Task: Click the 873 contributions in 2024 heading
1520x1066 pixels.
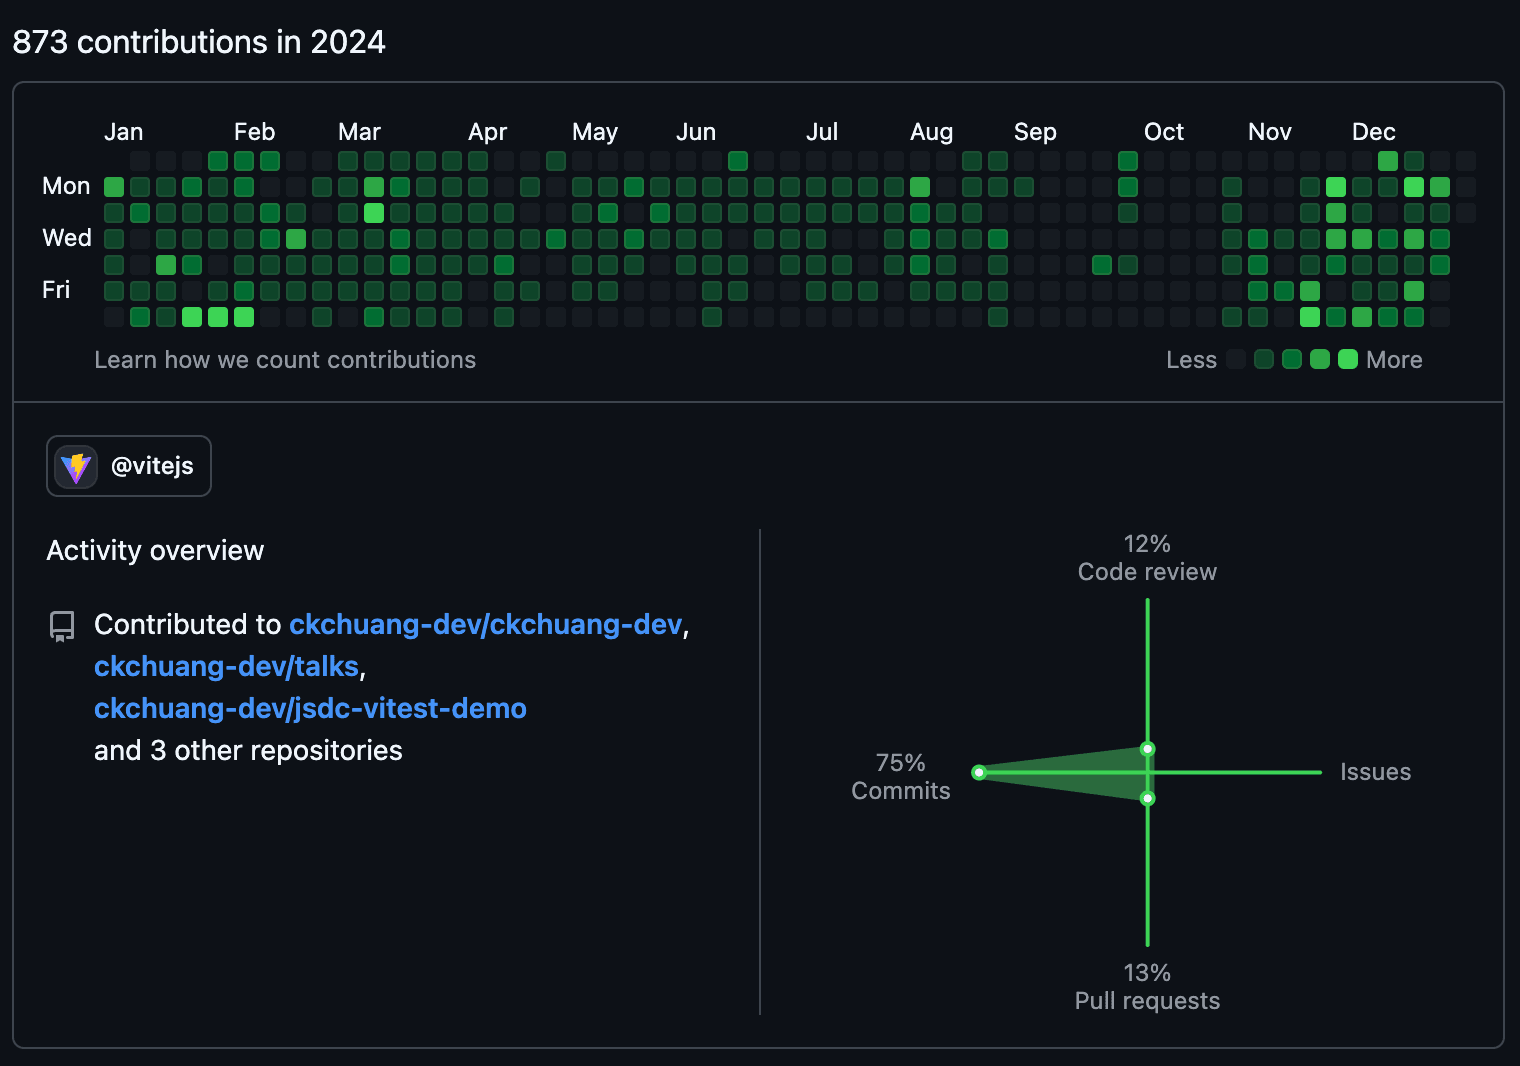Action: (x=198, y=42)
